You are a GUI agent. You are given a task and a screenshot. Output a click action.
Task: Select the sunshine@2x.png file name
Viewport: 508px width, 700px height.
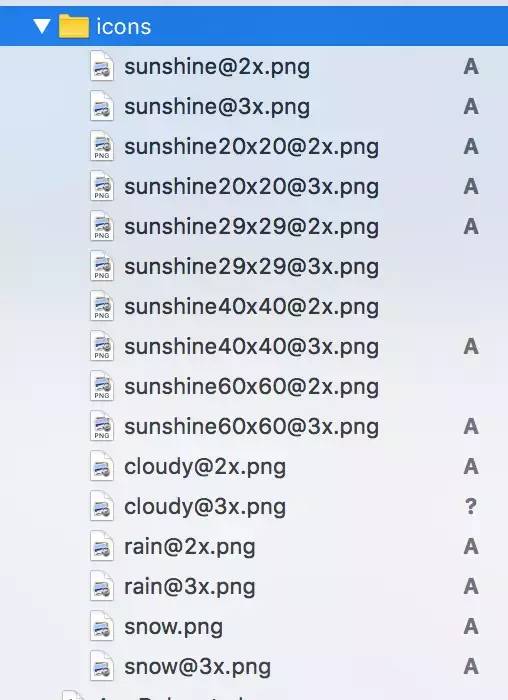[x=217, y=68]
